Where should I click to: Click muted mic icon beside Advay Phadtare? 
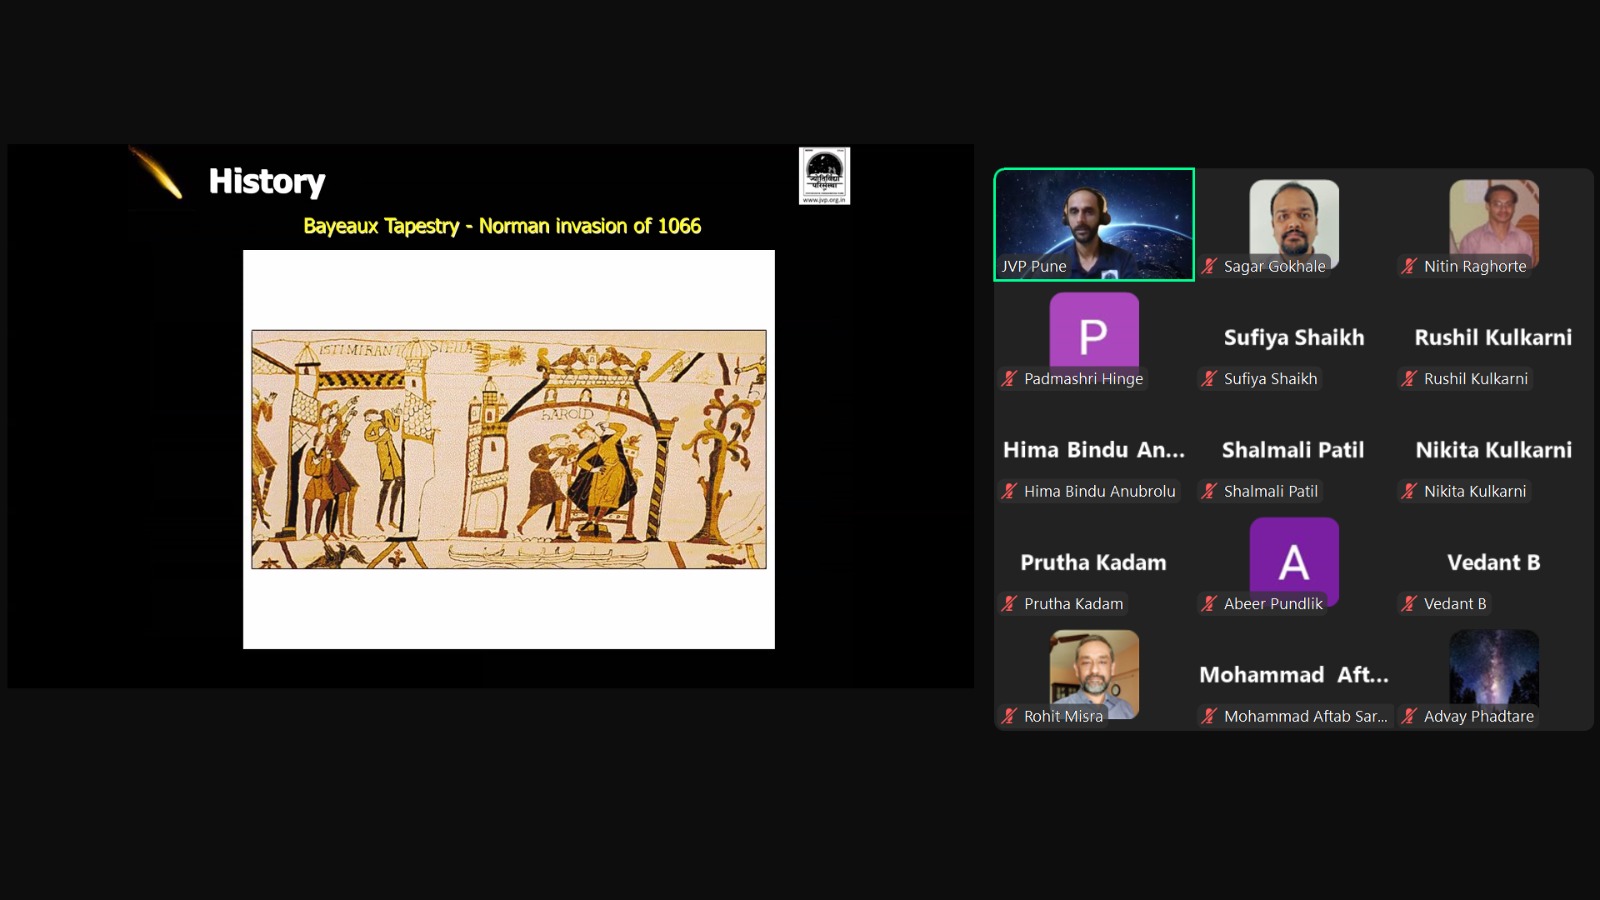[x=1409, y=716]
